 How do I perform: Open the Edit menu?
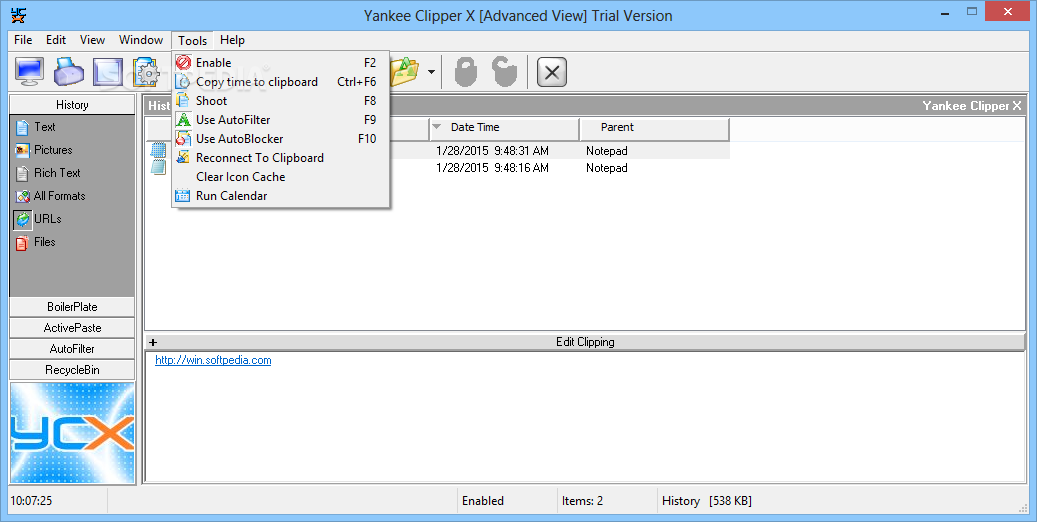pyautogui.click(x=56, y=40)
